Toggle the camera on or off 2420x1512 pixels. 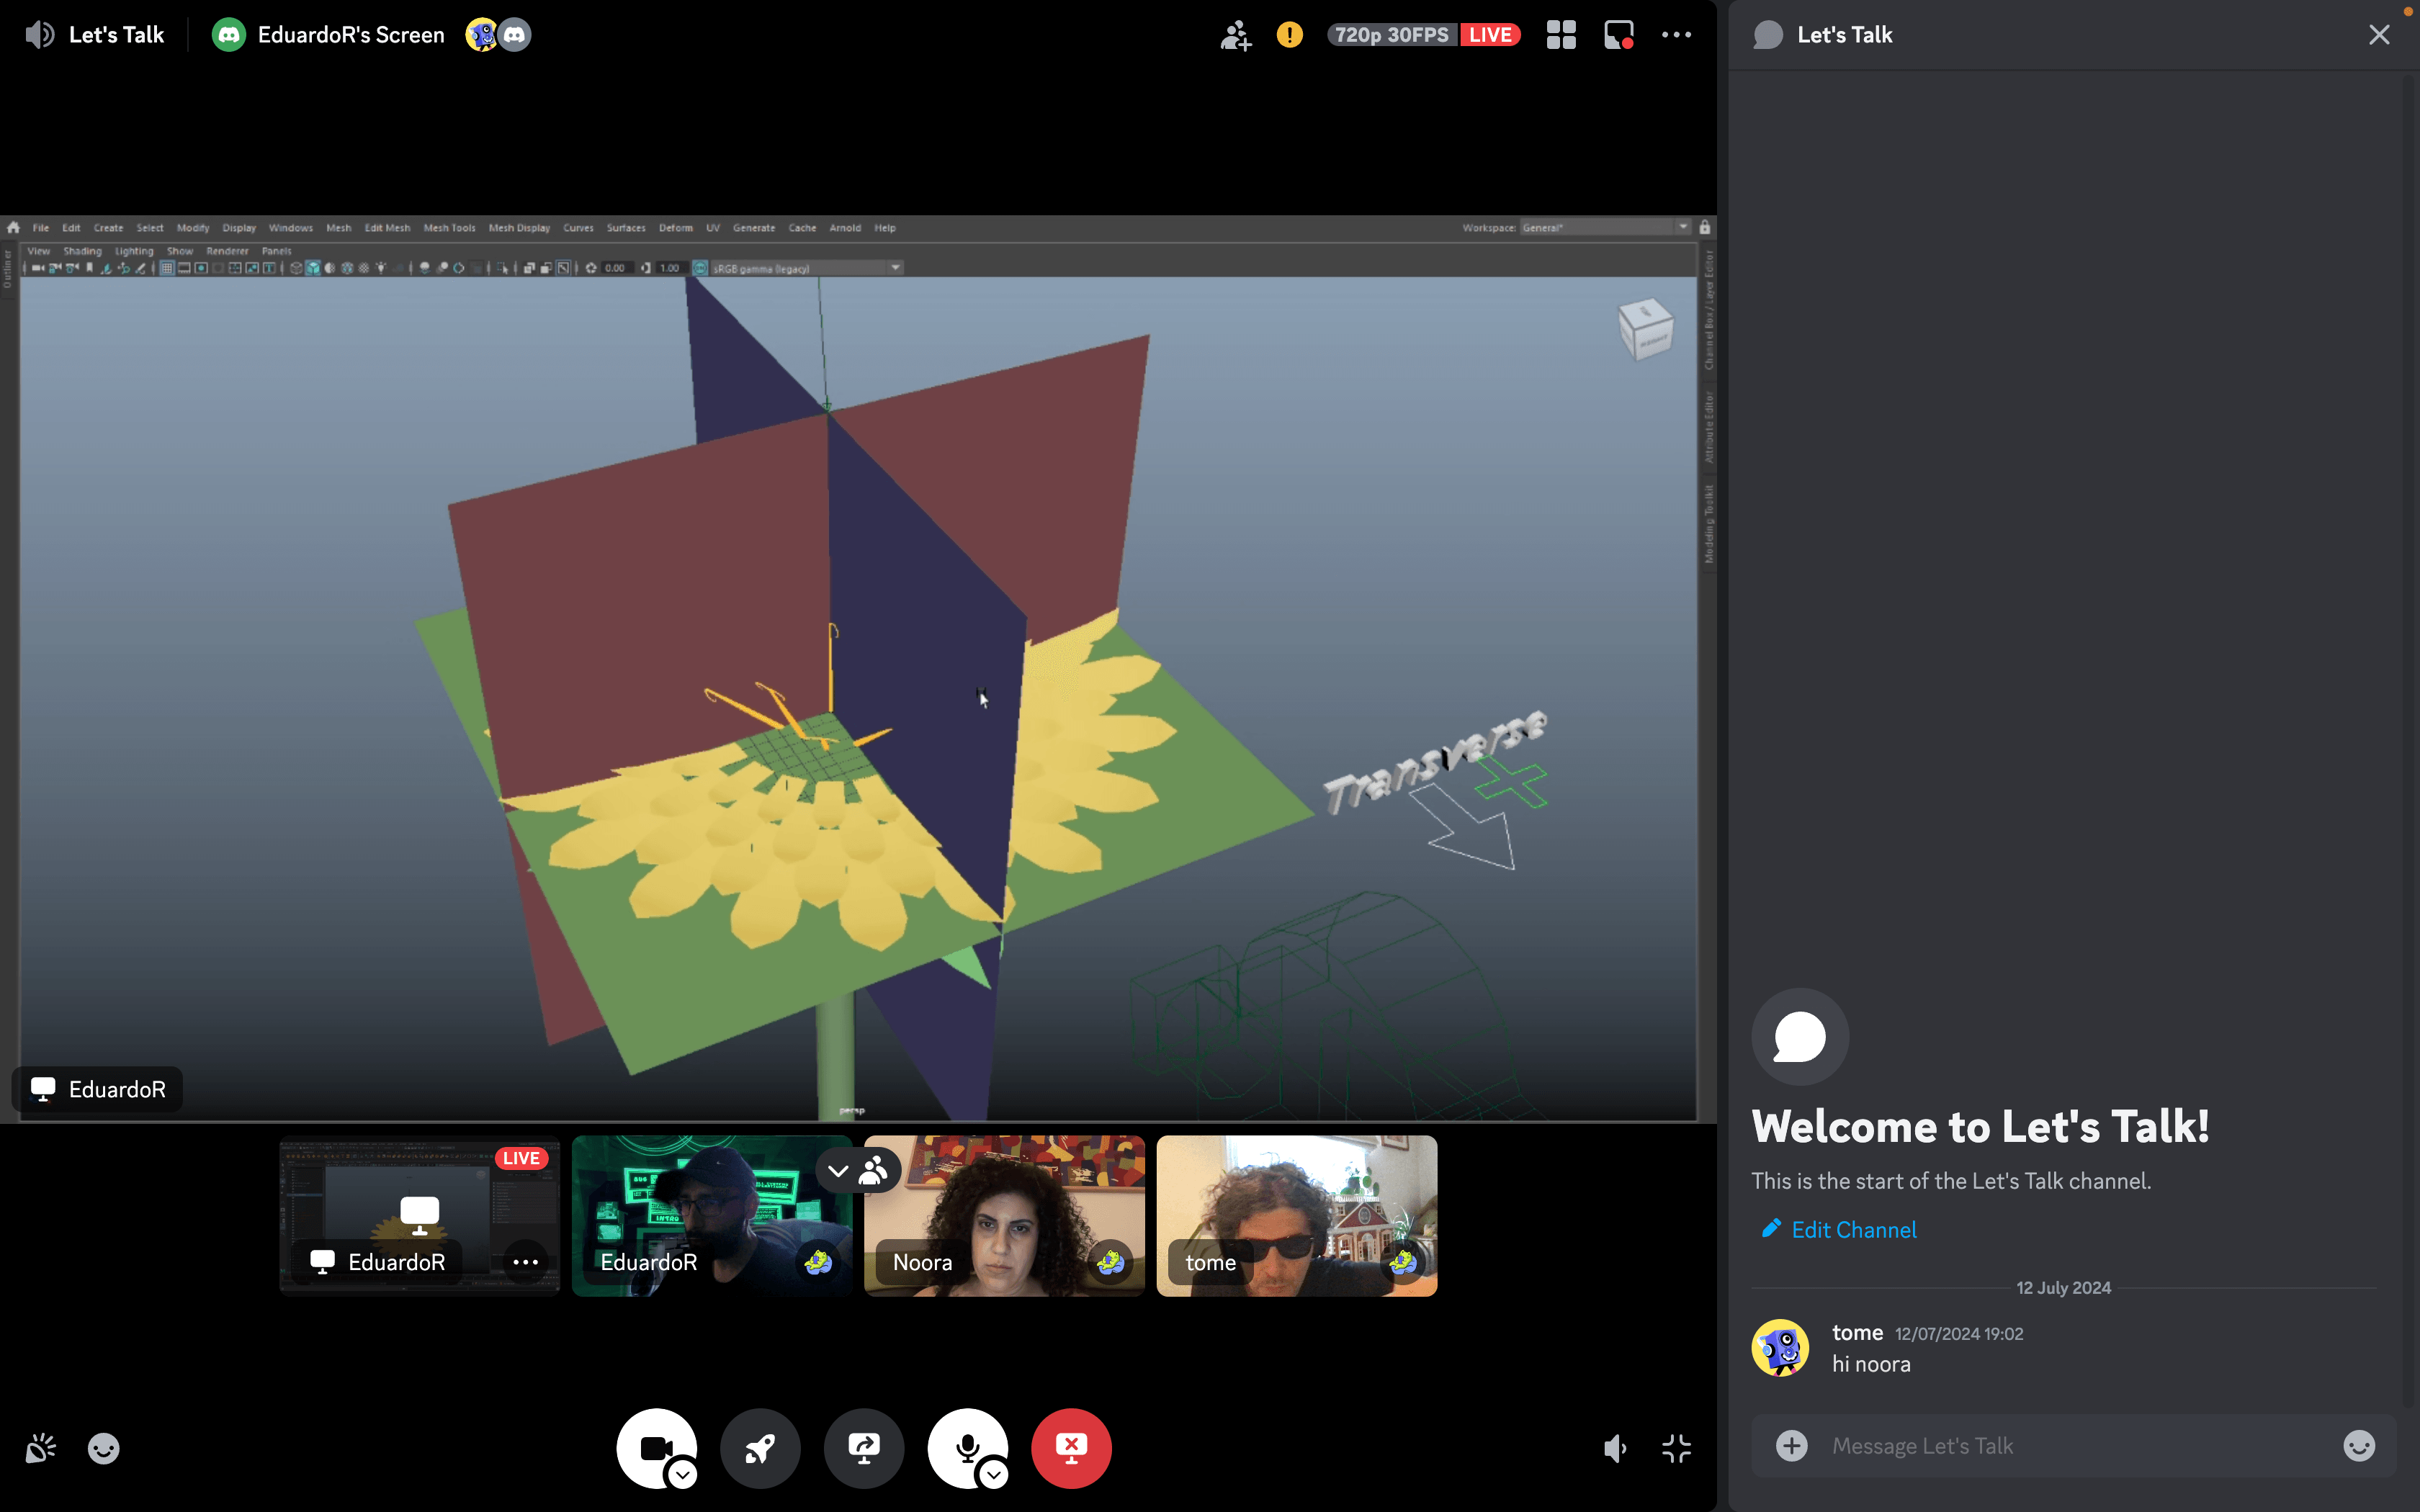[x=652, y=1446]
